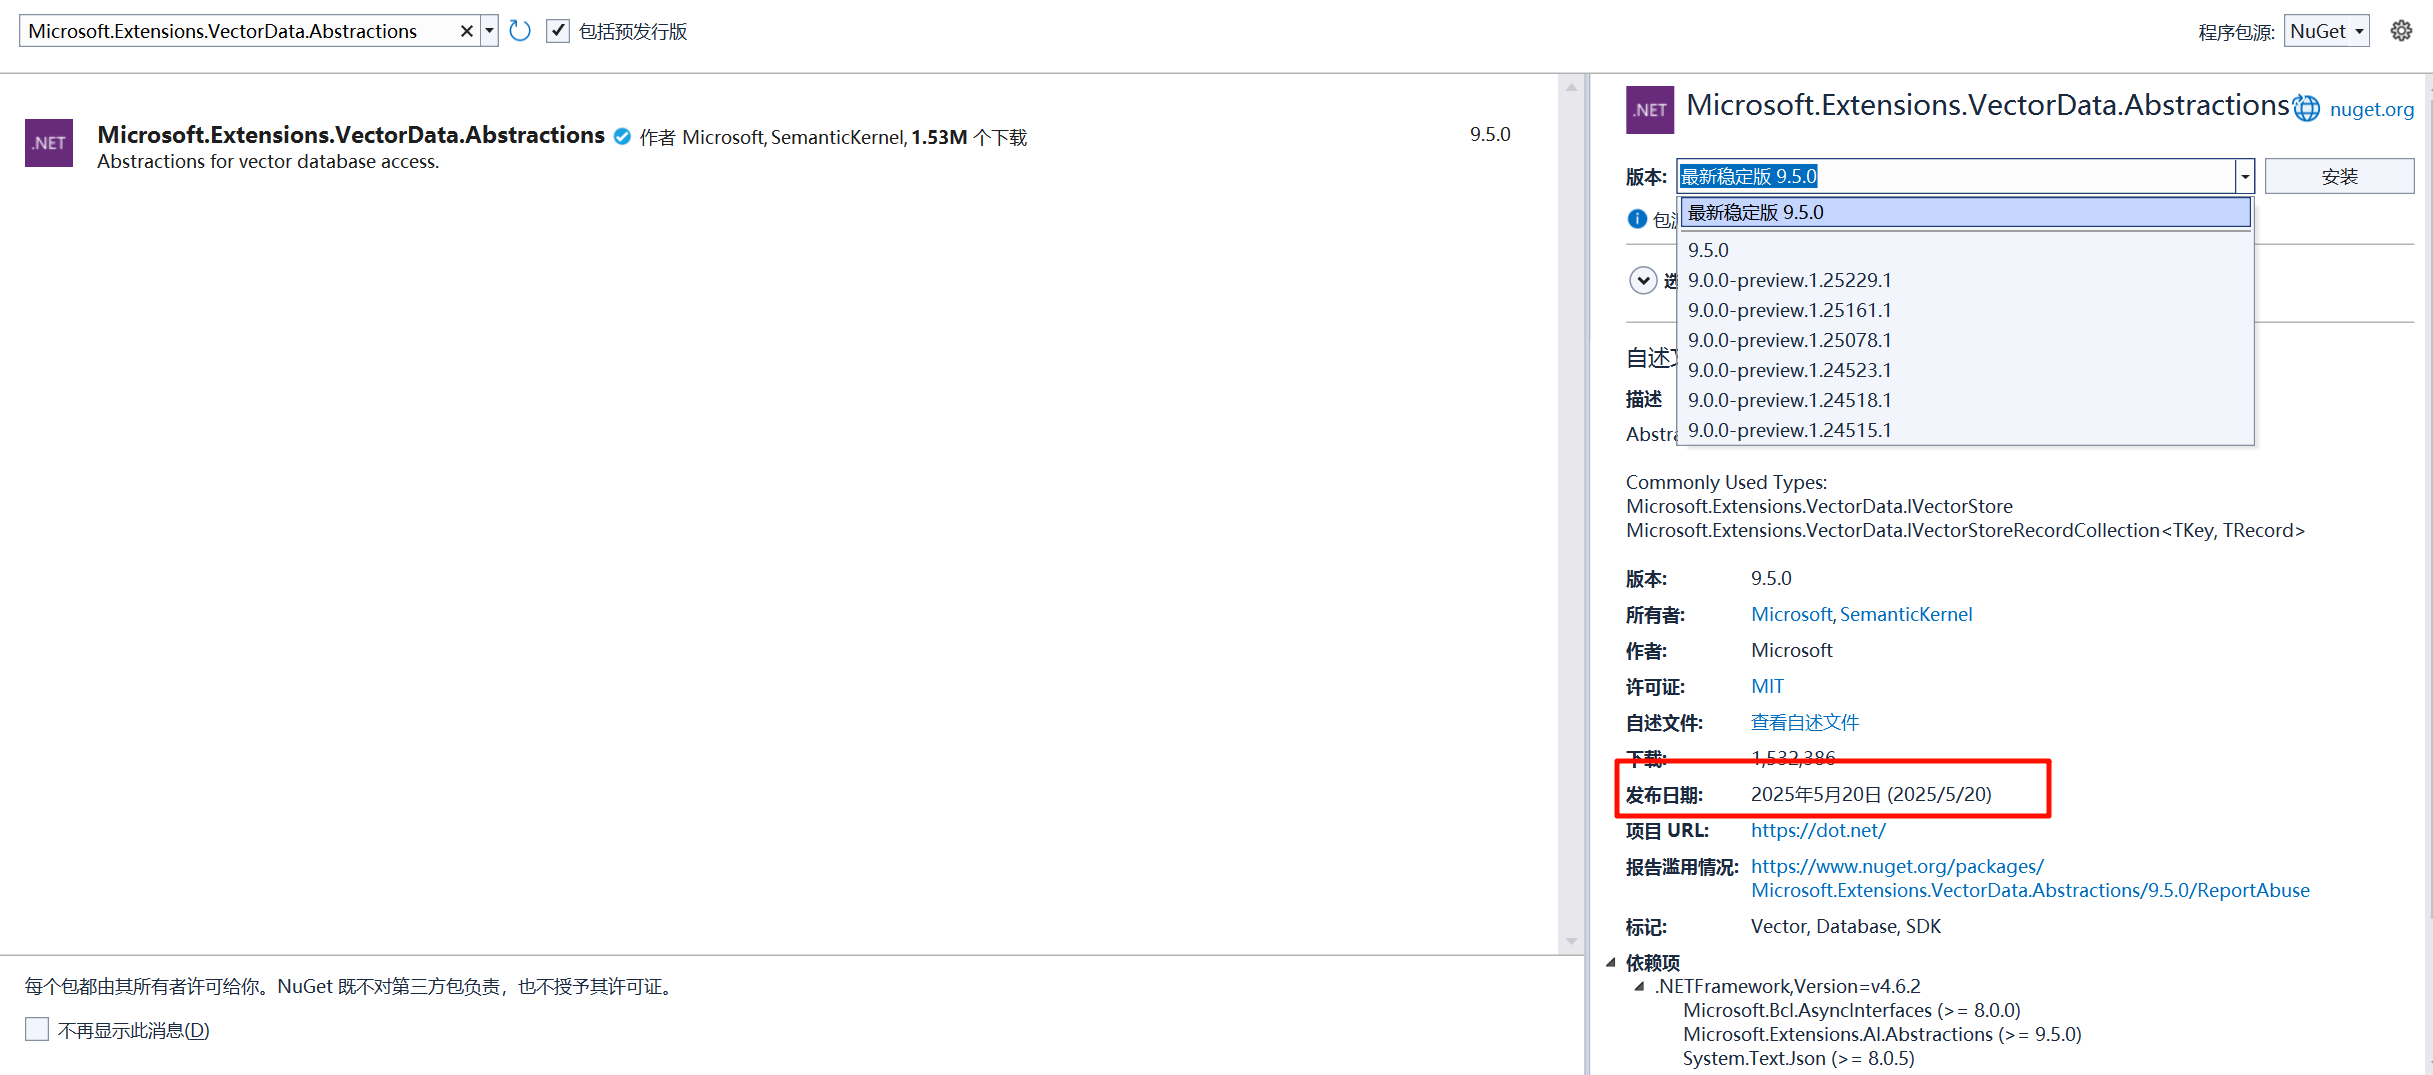Open the NuGet settings gear
Image resolution: width=2433 pixels, height=1075 pixels.
click(2402, 30)
